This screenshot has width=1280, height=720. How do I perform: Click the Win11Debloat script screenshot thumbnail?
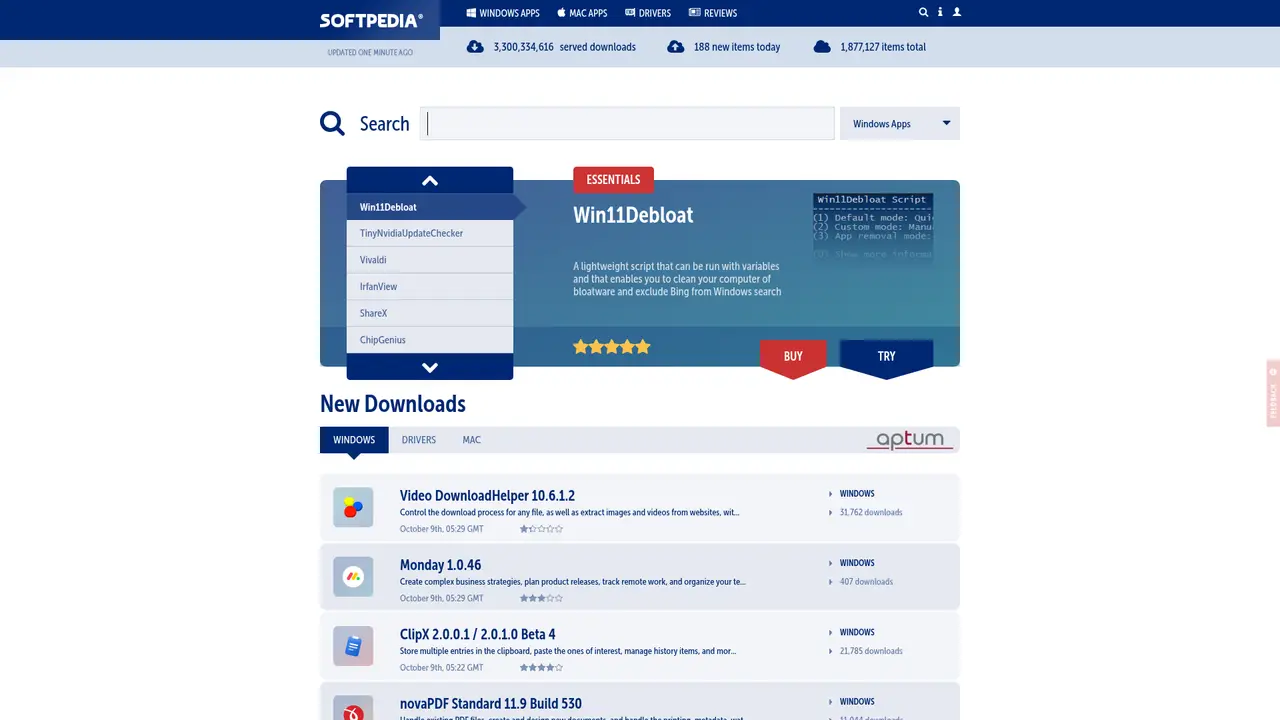tap(873, 227)
